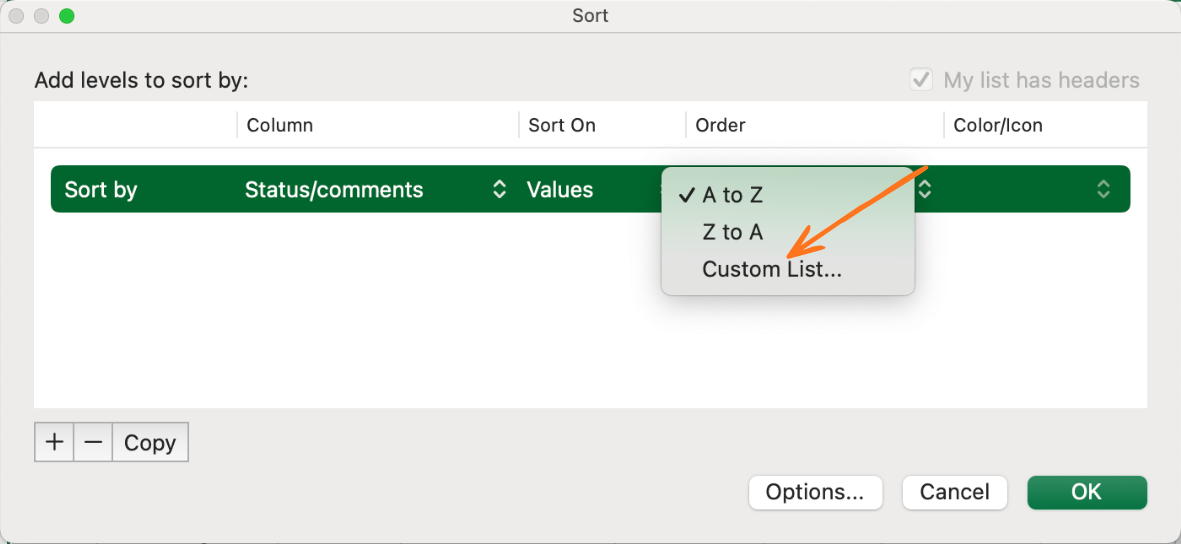Open the Color/Icon dropdown in the sort row
The image size is (1181, 544).
coord(1102,189)
